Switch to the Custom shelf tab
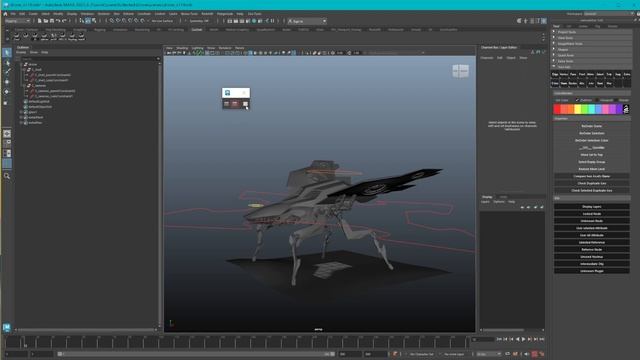 (197, 30)
